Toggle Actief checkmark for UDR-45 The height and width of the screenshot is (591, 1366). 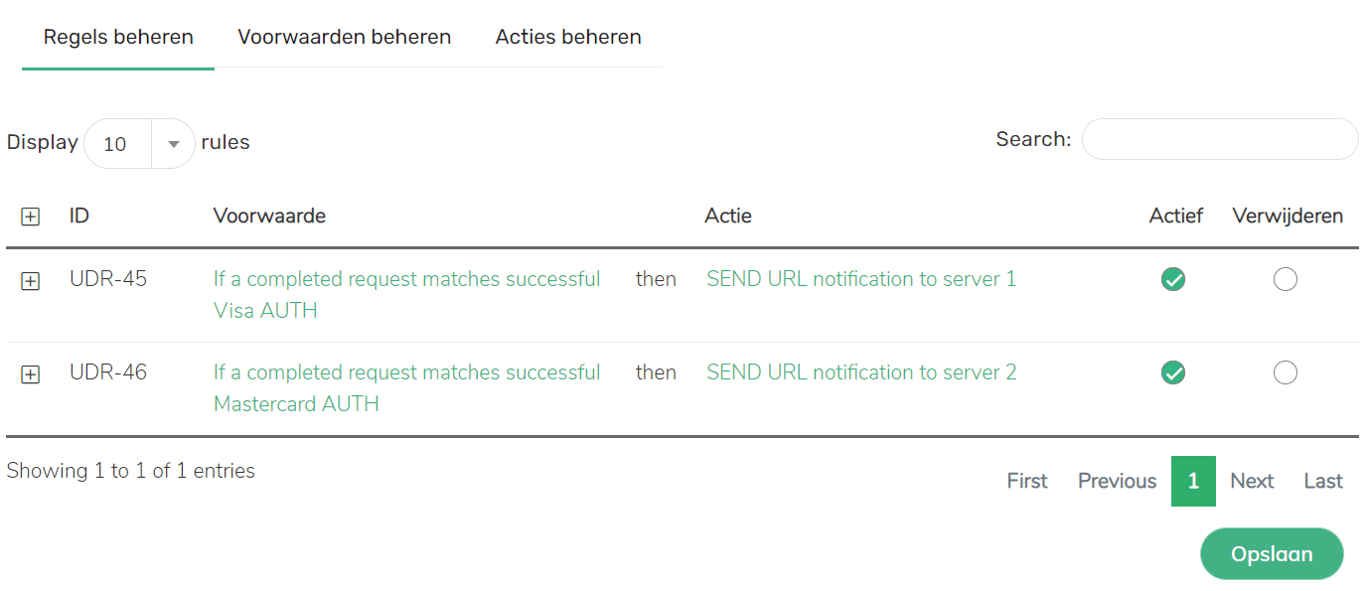[1173, 280]
